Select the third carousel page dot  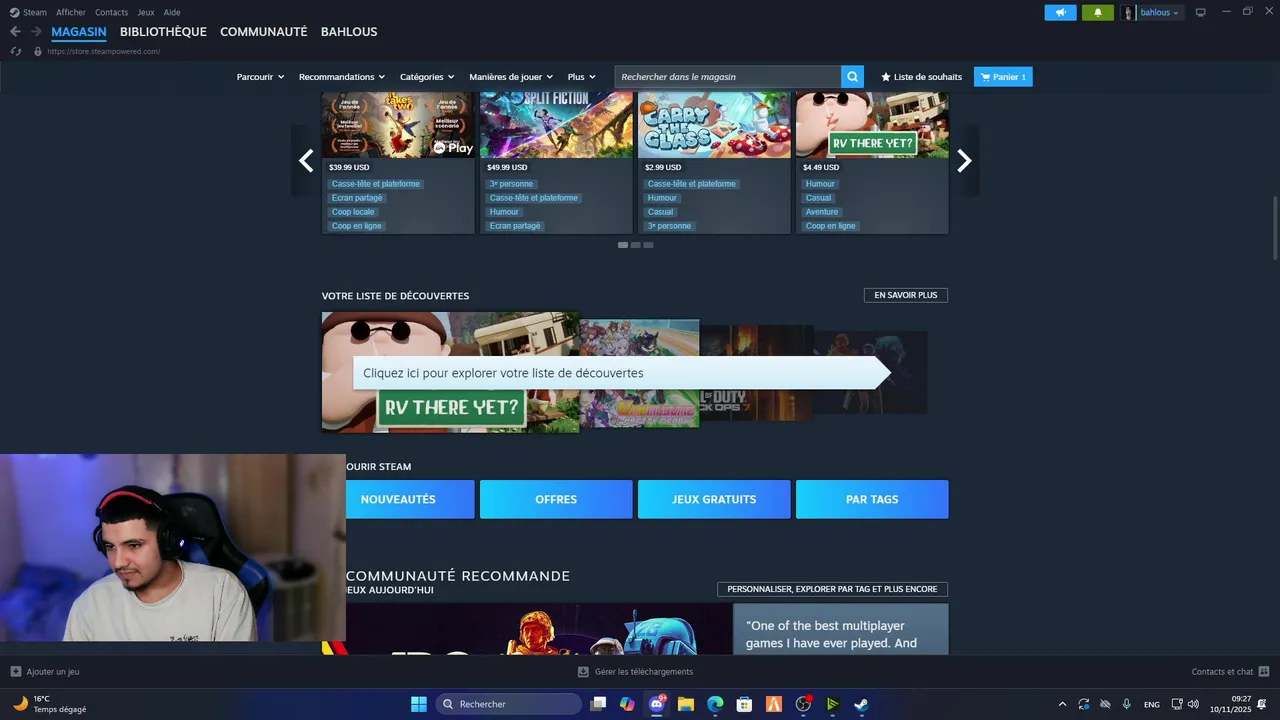point(648,245)
